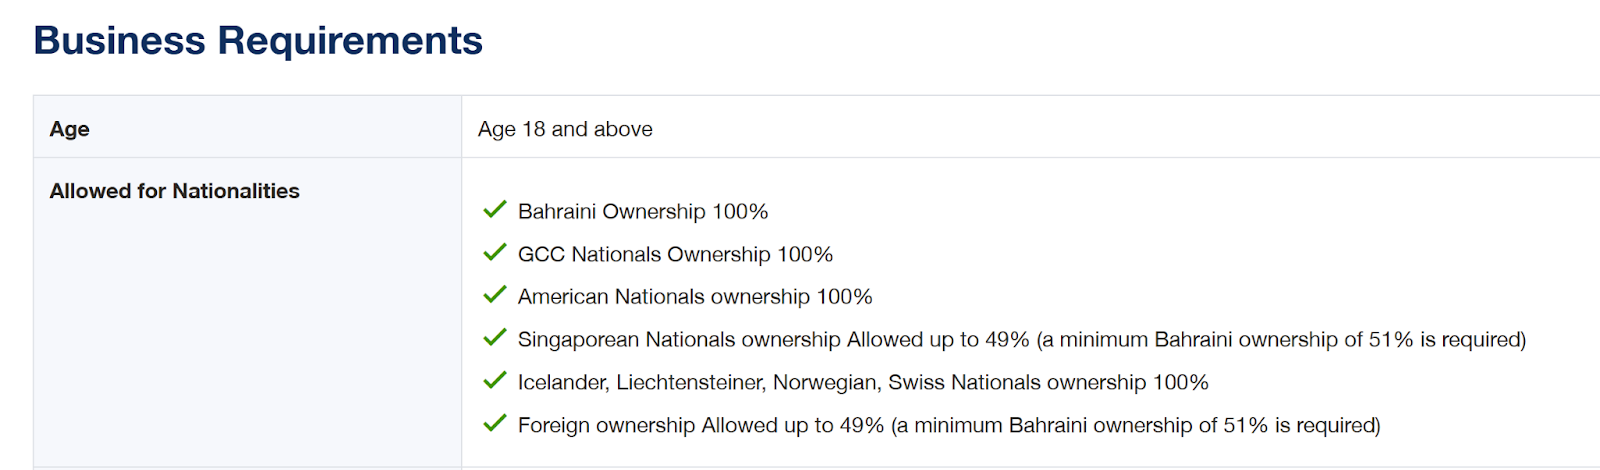Click the Business Requirements heading
1600x470 pixels.
pos(258,41)
